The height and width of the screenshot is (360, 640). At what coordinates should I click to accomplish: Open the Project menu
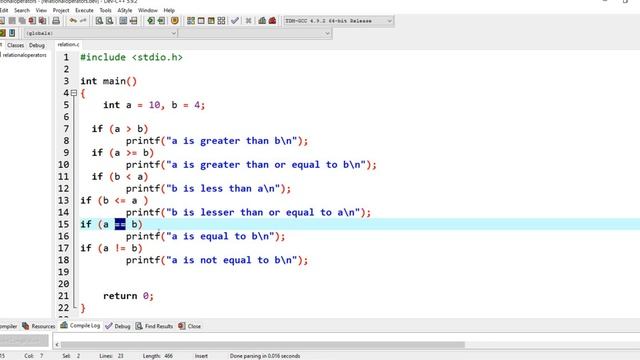[61, 10]
